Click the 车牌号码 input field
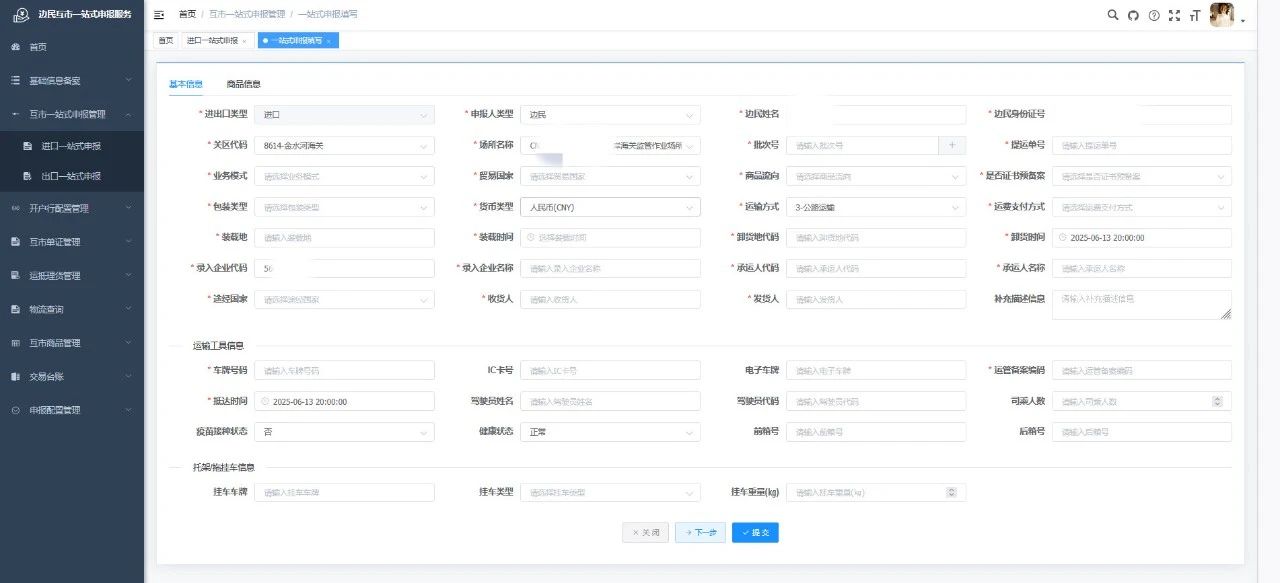 344,370
